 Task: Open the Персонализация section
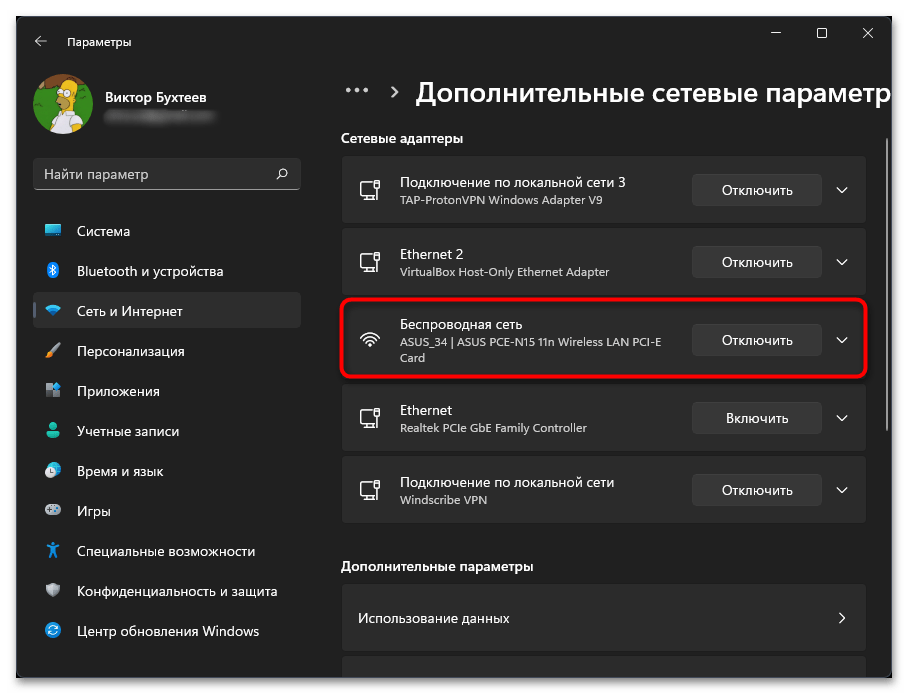(167, 350)
